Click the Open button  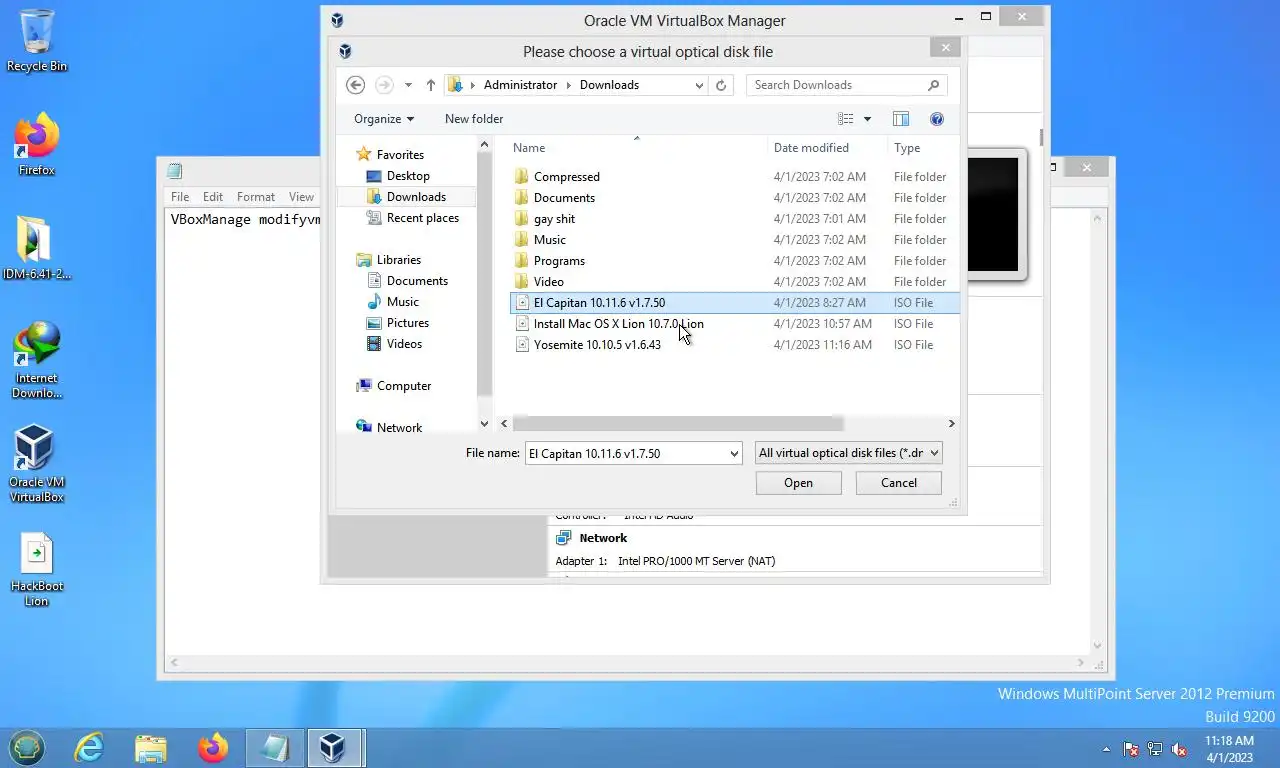(x=798, y=483)
